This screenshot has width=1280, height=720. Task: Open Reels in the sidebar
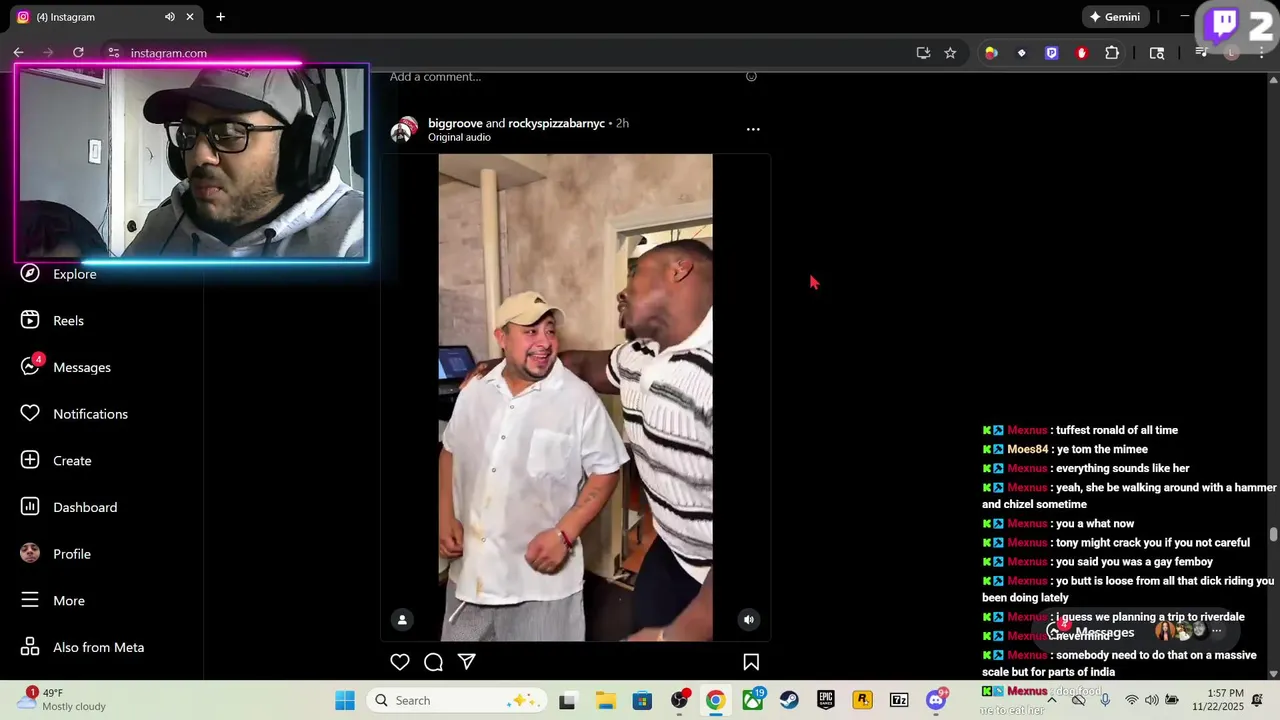point(53,321)
